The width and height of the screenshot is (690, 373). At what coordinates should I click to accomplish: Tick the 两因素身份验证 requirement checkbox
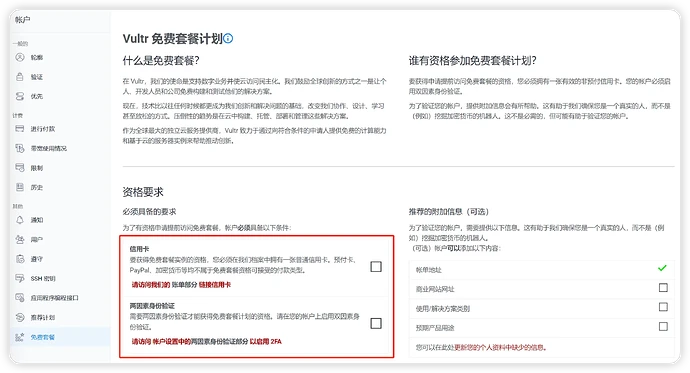(x=376, y=323)
